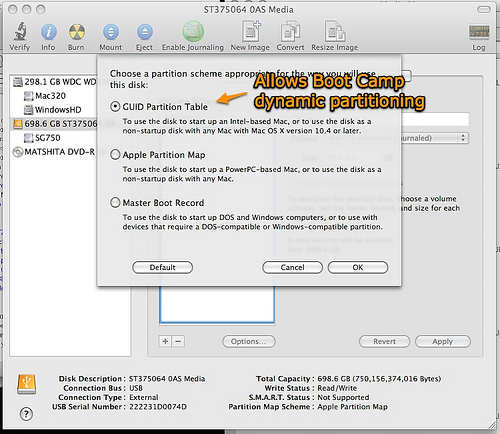Click the 'Not Supported' S.M.A.R.T. status
Viewport: 500px width, 434px height.
pyautogui.click(x=343, y=397)
